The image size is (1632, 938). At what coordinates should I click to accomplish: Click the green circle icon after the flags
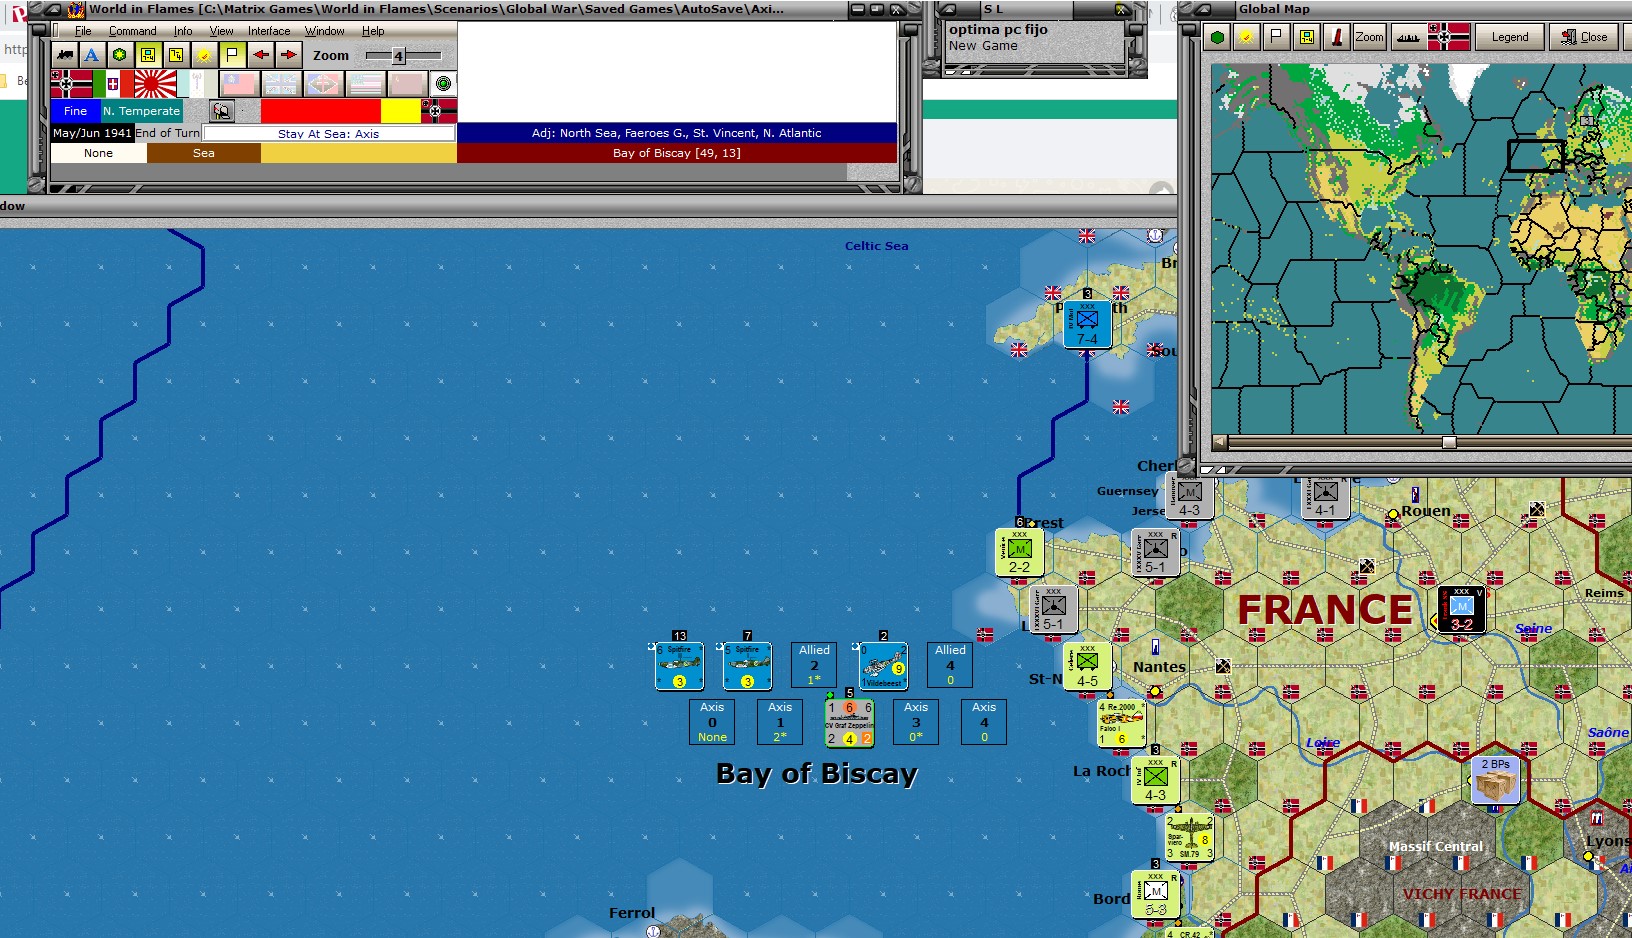tap(443, 84)
